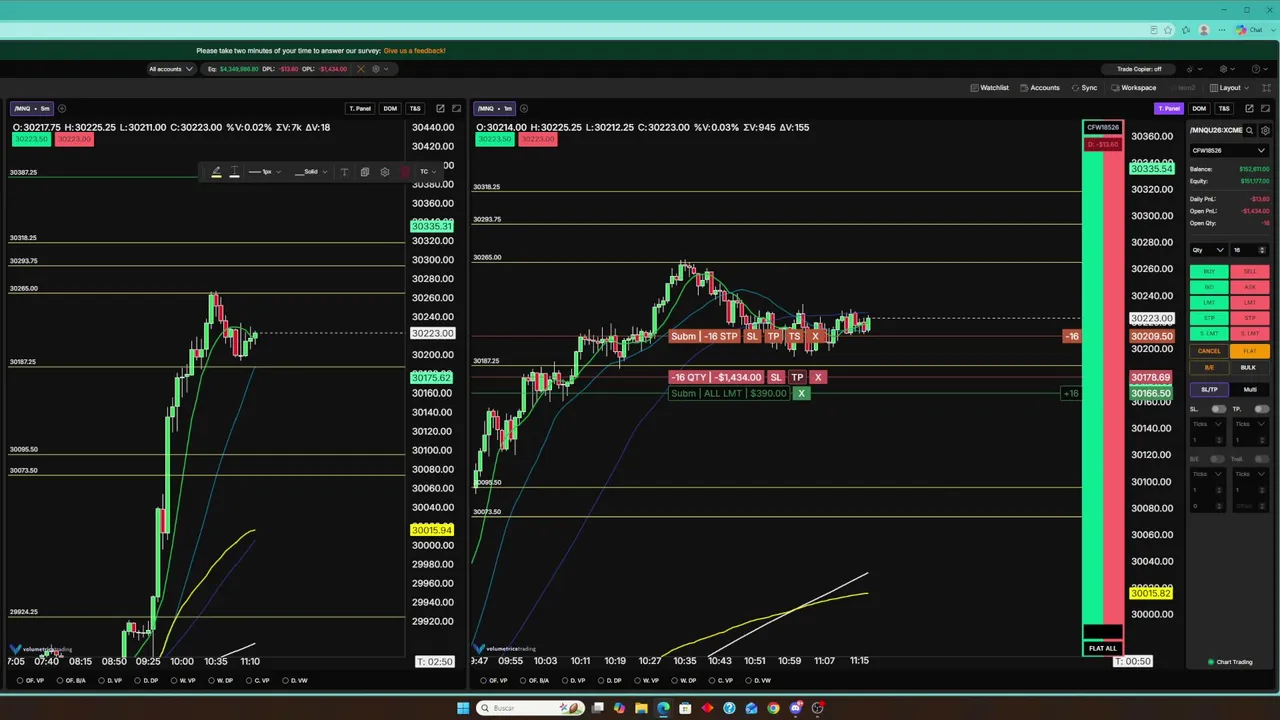Click the fullscreen icon beside Layout
This screenshot has width=1280, height=720.
[x=1267, y=87]
